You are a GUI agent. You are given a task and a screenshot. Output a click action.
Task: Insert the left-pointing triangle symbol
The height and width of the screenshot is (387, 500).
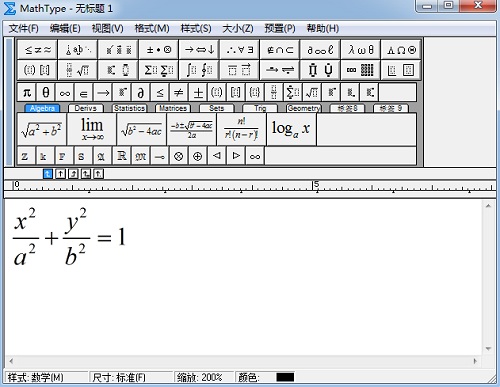coord(217,156)
